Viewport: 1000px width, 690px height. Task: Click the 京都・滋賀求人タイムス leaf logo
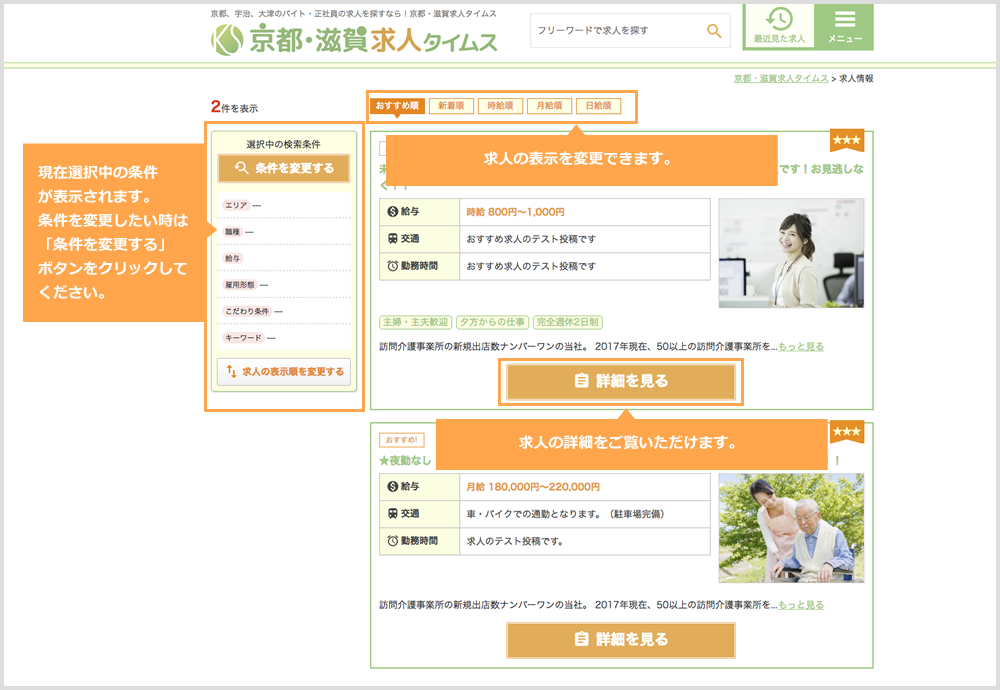[x=228, y=40]
